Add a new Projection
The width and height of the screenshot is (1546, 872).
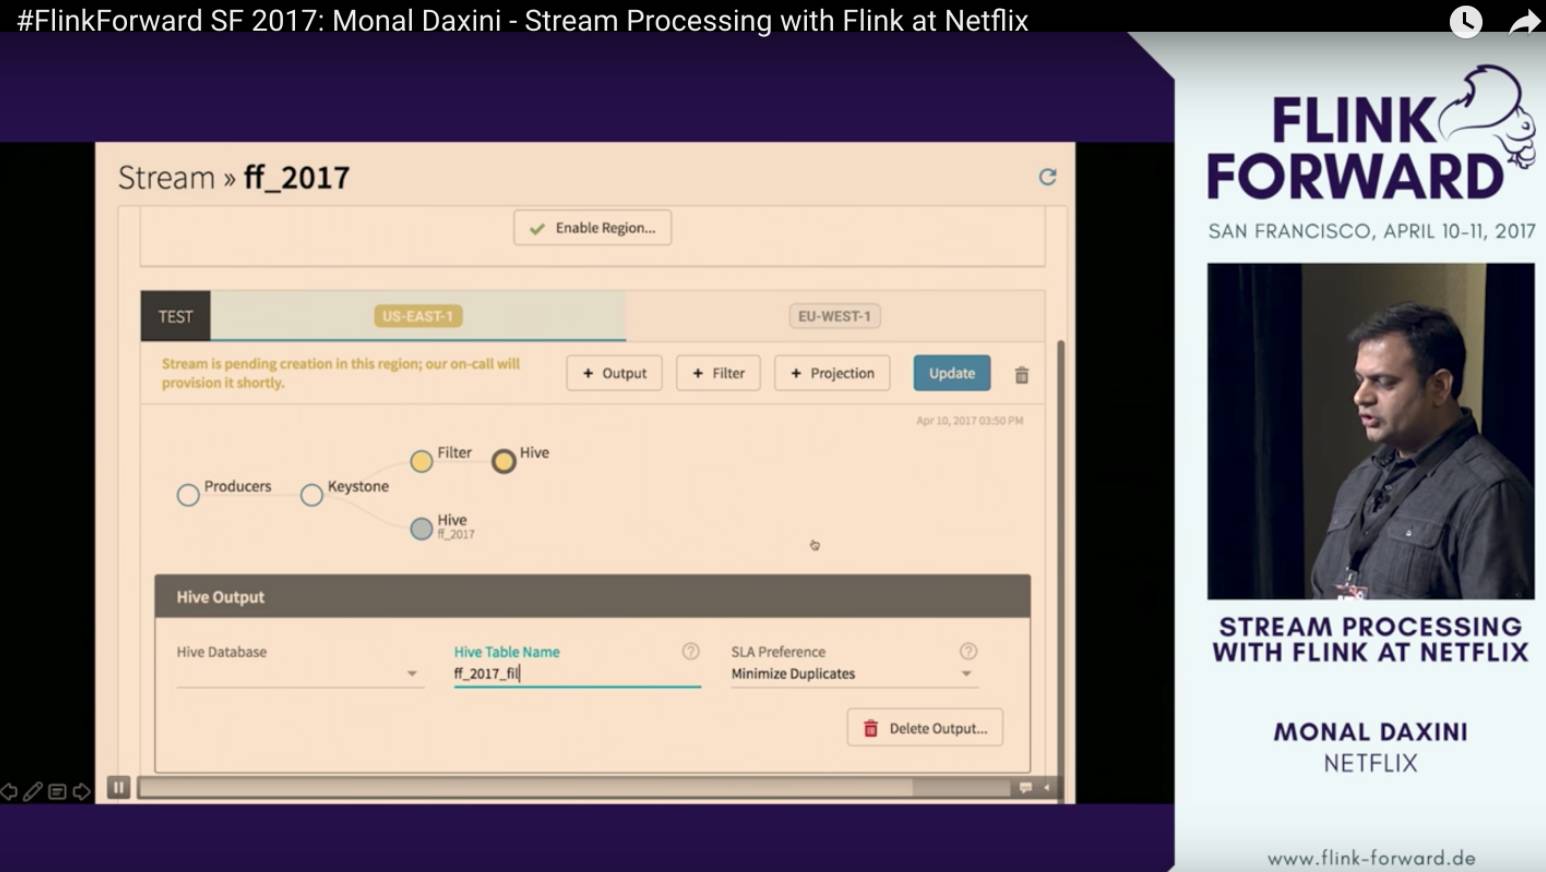pos(832,373)
